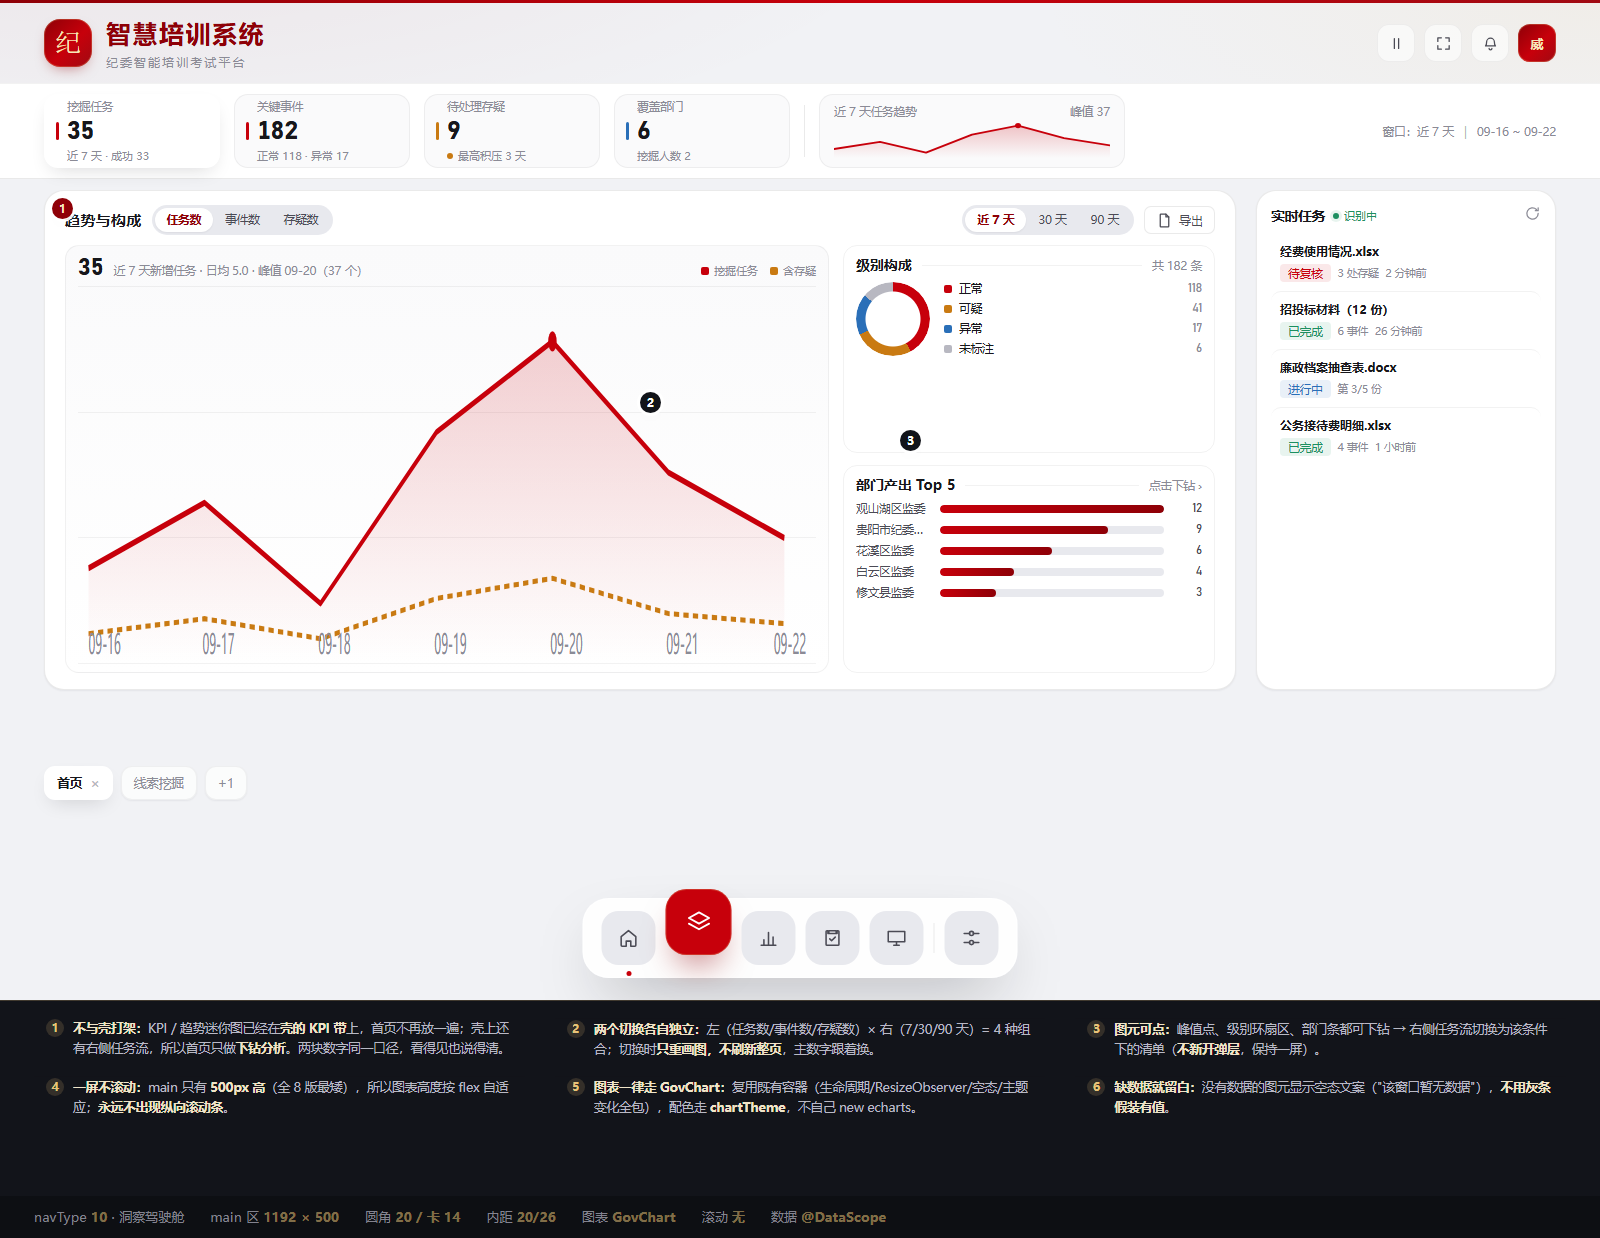Image resolution: width=1600 pixels, height=1238 pixels.
Task: Open the red user avatar menu
Action: pyautogui.click(x=1537, y=43)
